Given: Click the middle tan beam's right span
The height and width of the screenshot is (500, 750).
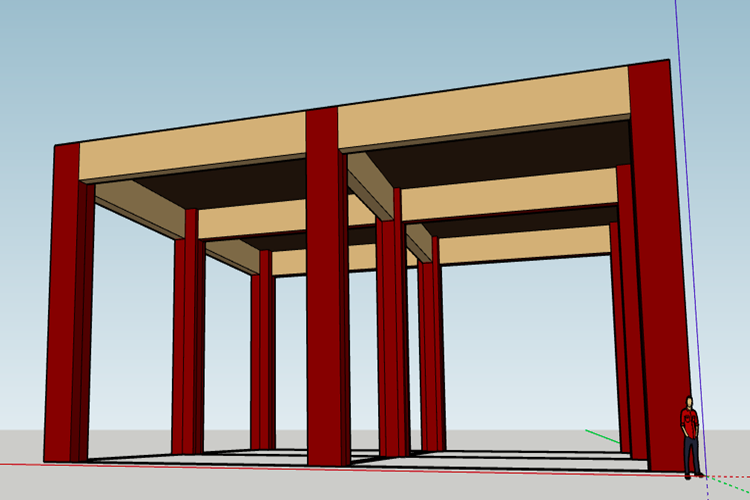Looking at the screenshot, I should point(509,195).
